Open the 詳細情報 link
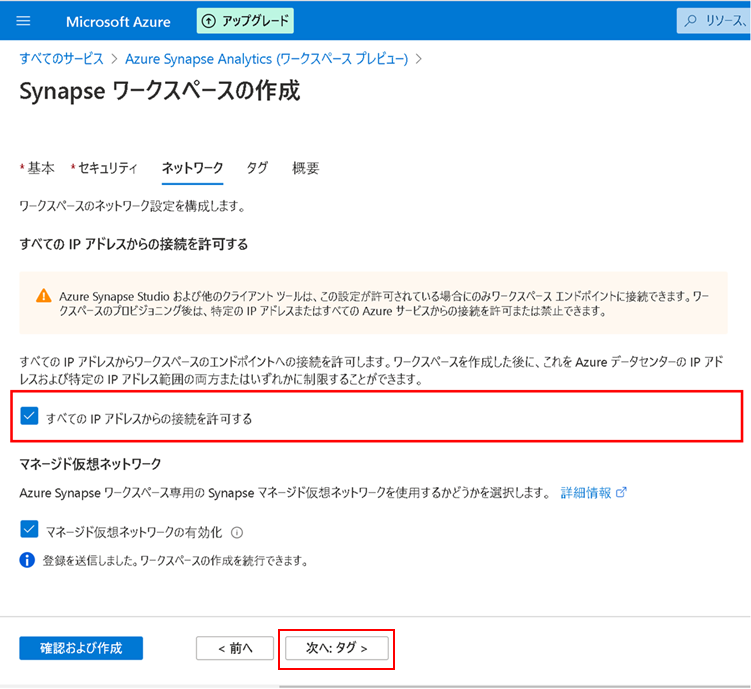Viewport: 751px width, 689px height. 586,493
